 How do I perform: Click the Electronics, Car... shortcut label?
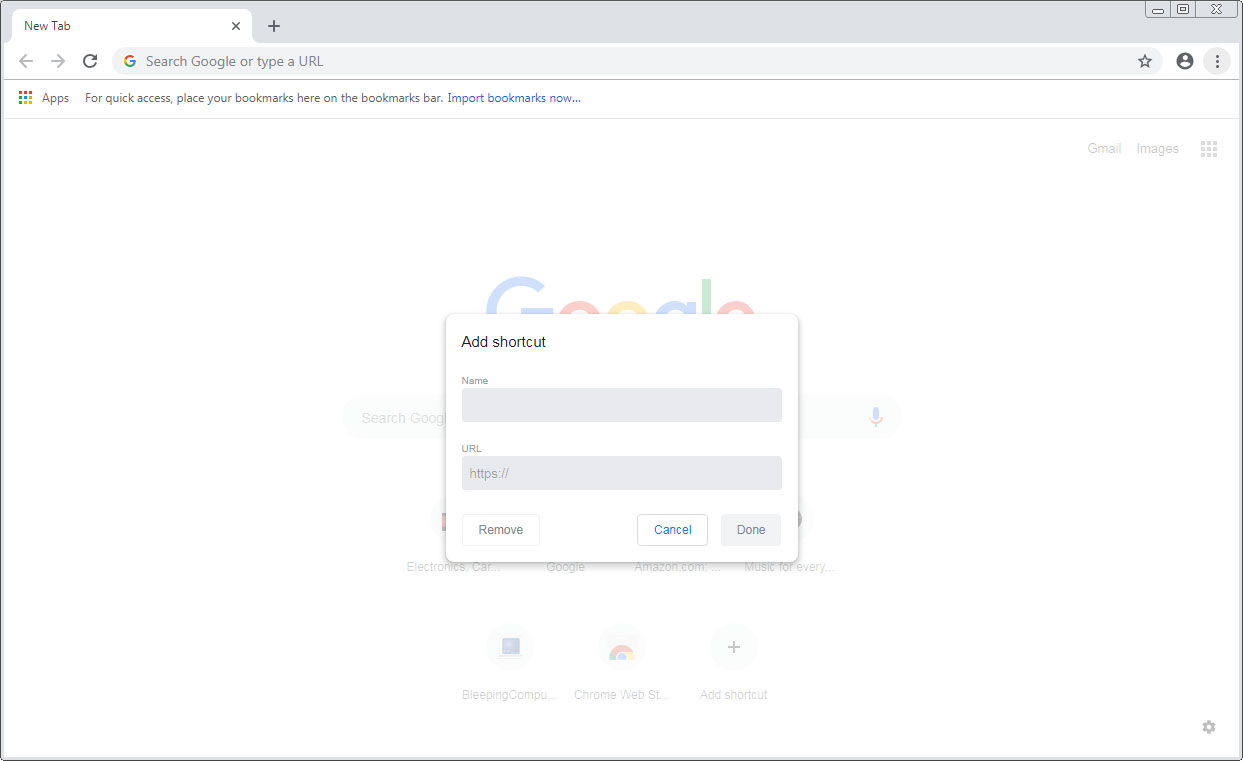point(453,567)
